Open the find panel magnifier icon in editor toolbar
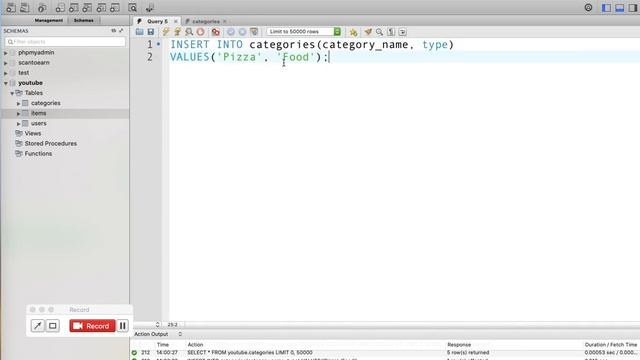The height and width of the screenshot is (360, 640). tap(380, 31)
